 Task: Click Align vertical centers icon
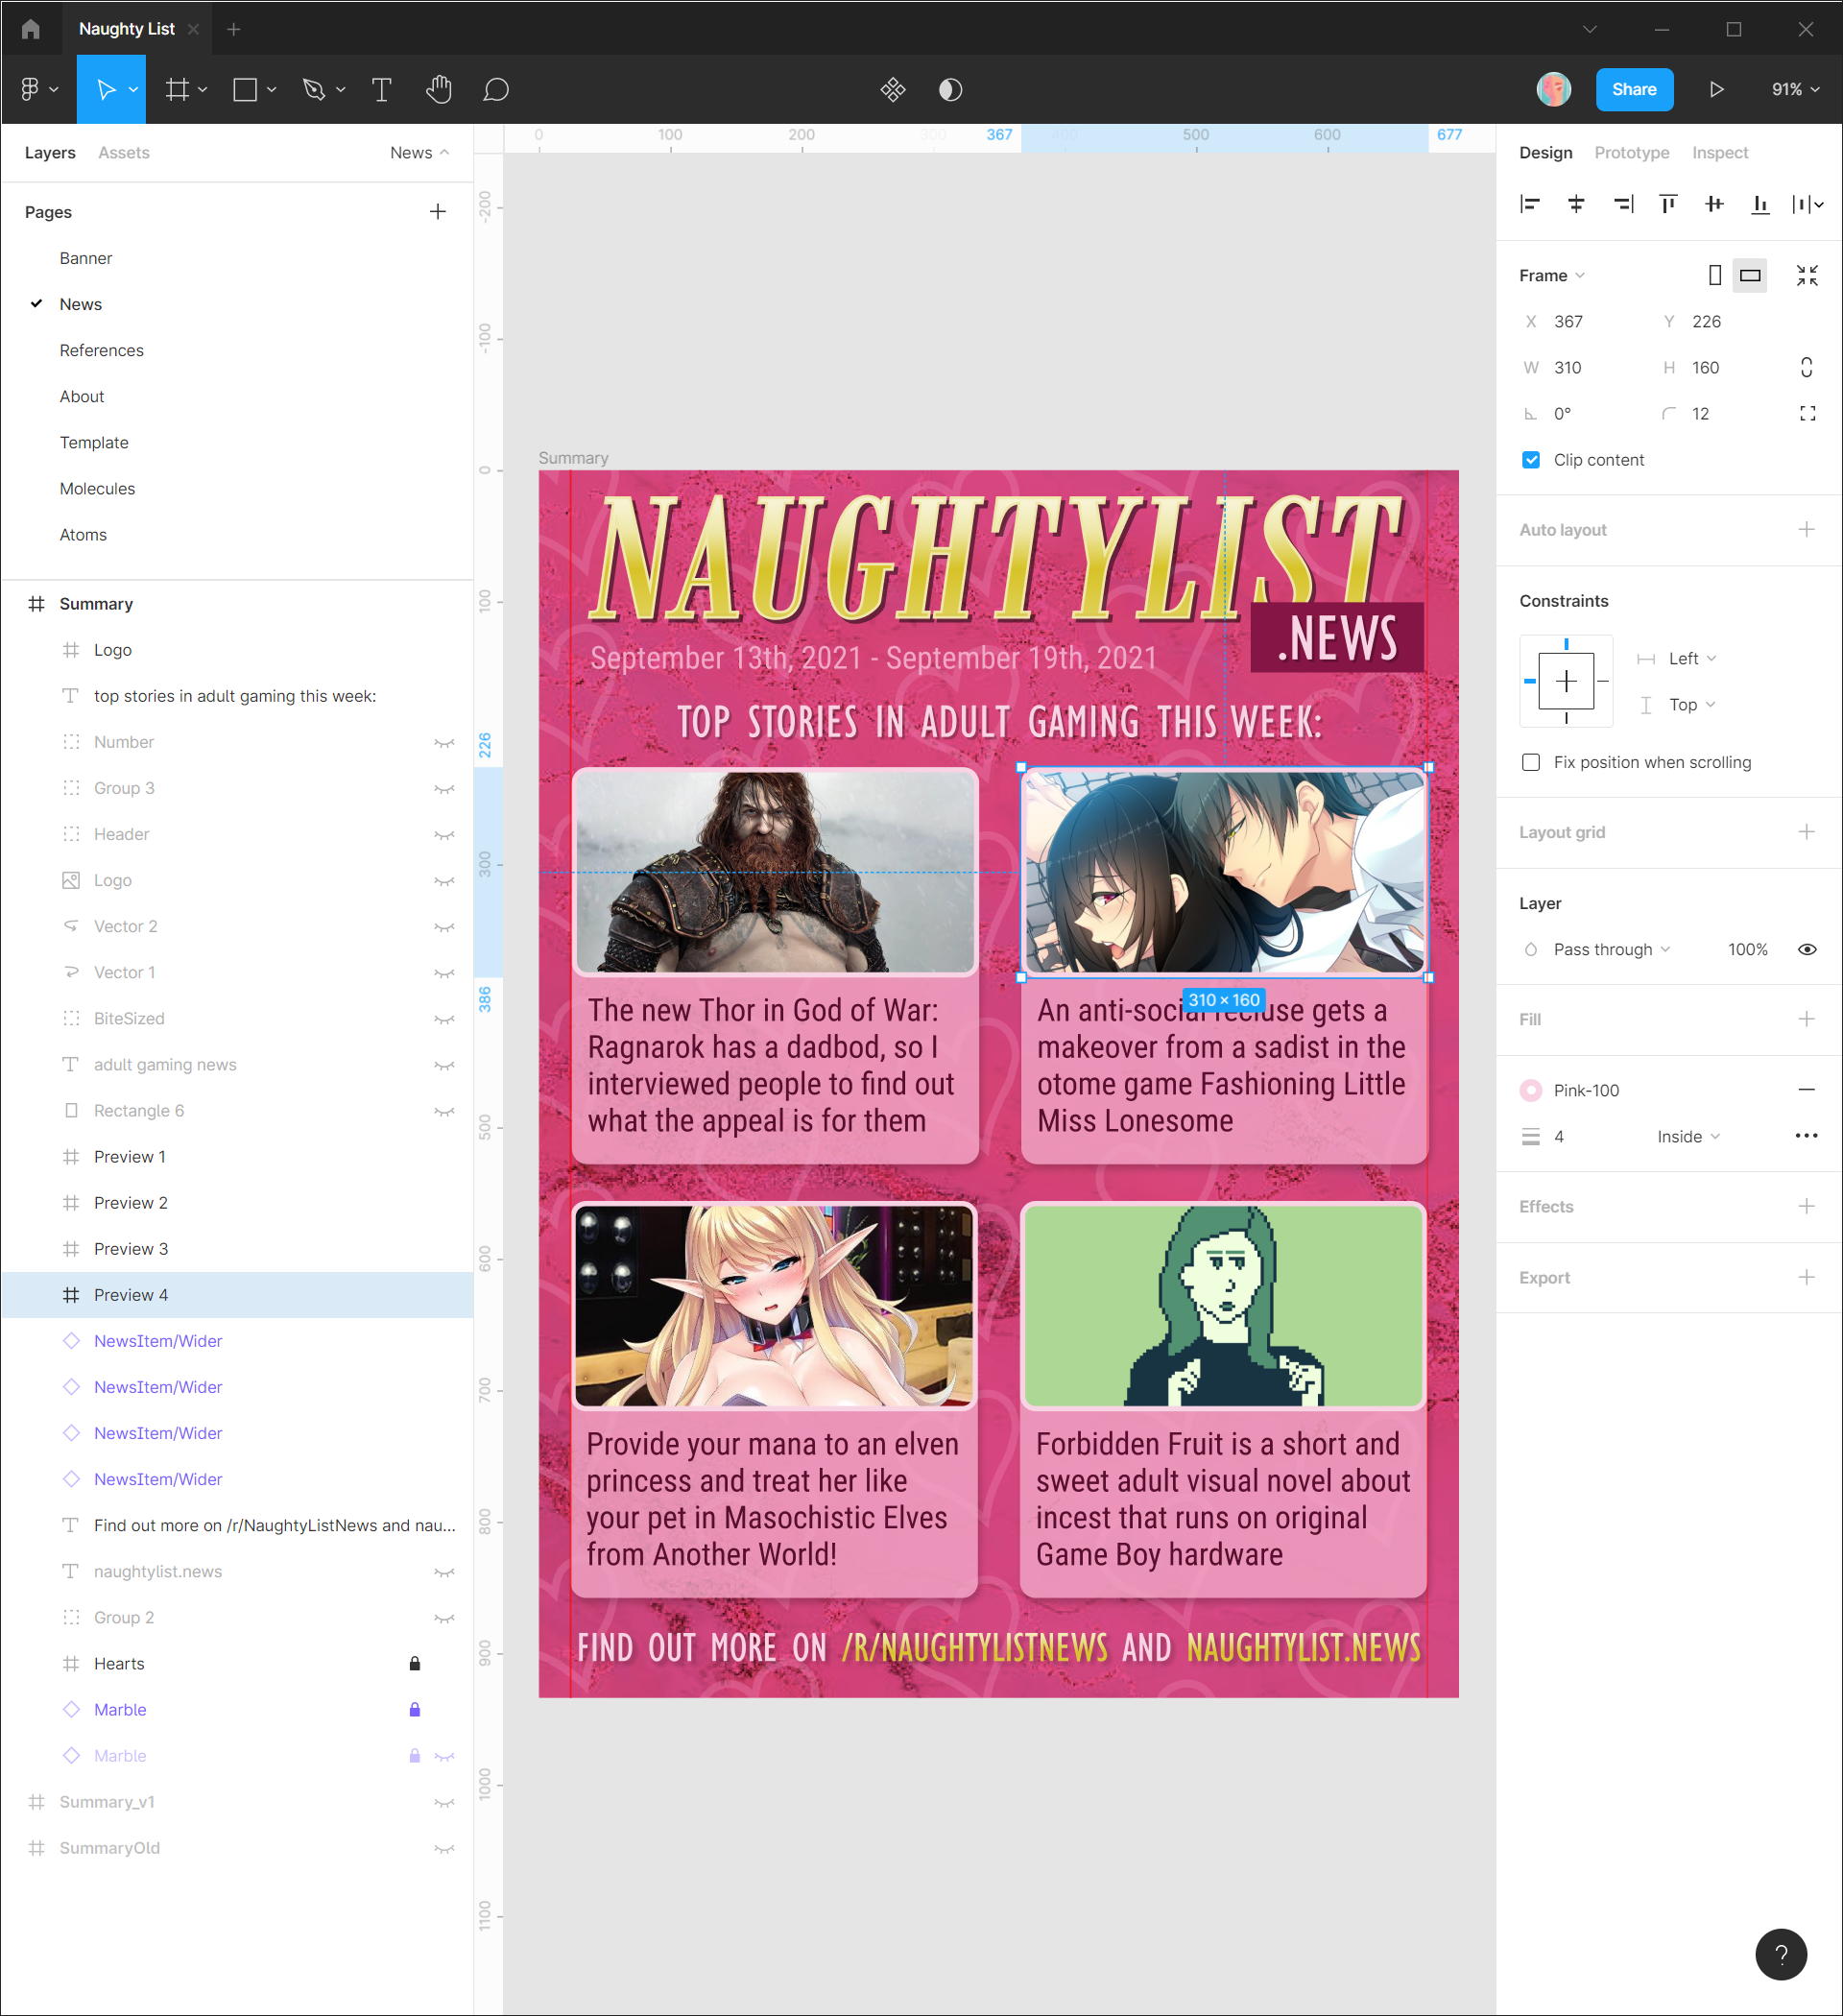[1714, 204]
